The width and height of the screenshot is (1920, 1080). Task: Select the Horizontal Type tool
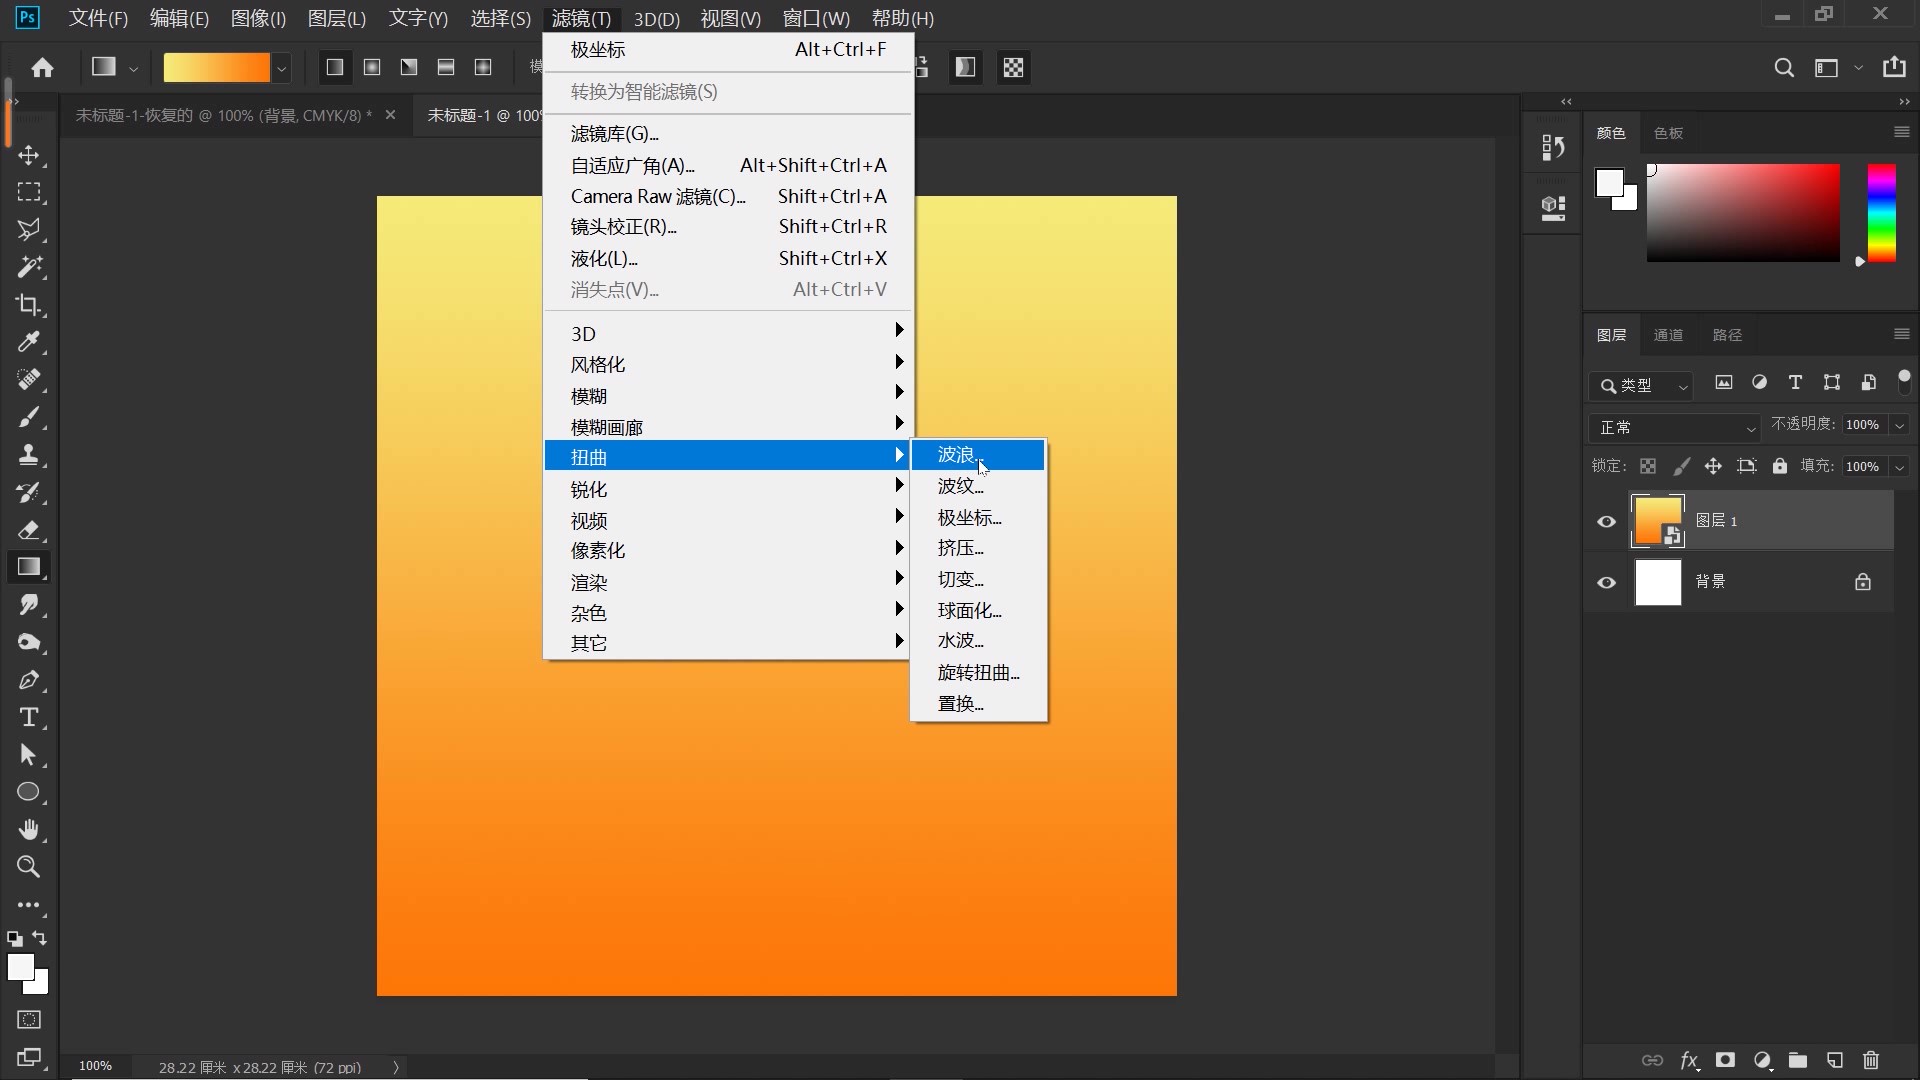(29, 717)
